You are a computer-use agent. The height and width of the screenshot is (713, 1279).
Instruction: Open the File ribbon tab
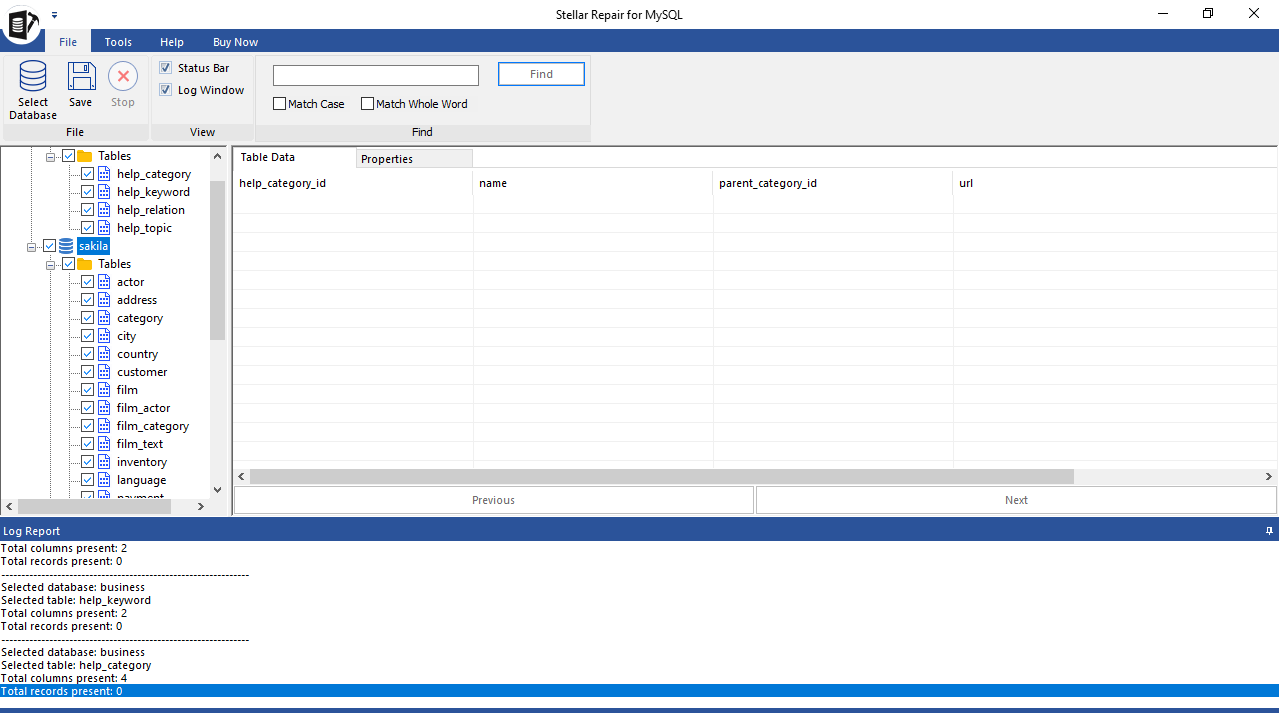(68, 42)
